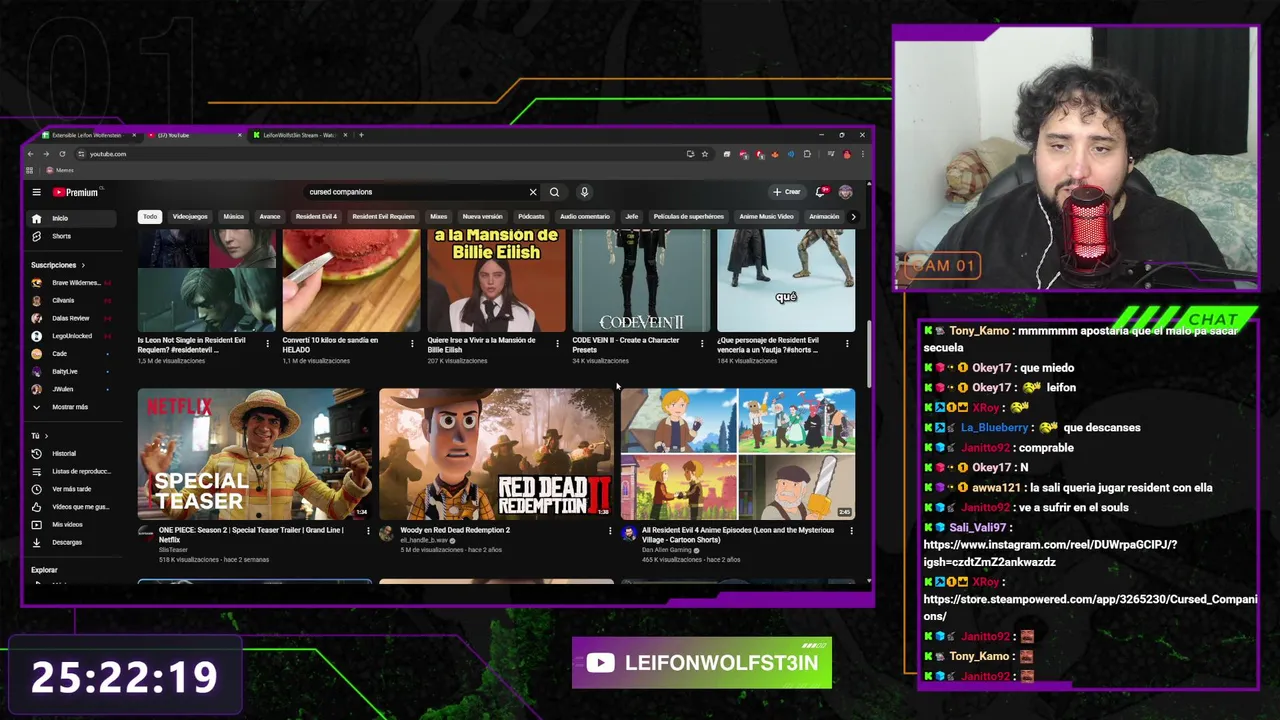The width and height of the screenshot is (1280, 720).
Task: Open the Chrome three-dot menu
Action: (862, 154)
